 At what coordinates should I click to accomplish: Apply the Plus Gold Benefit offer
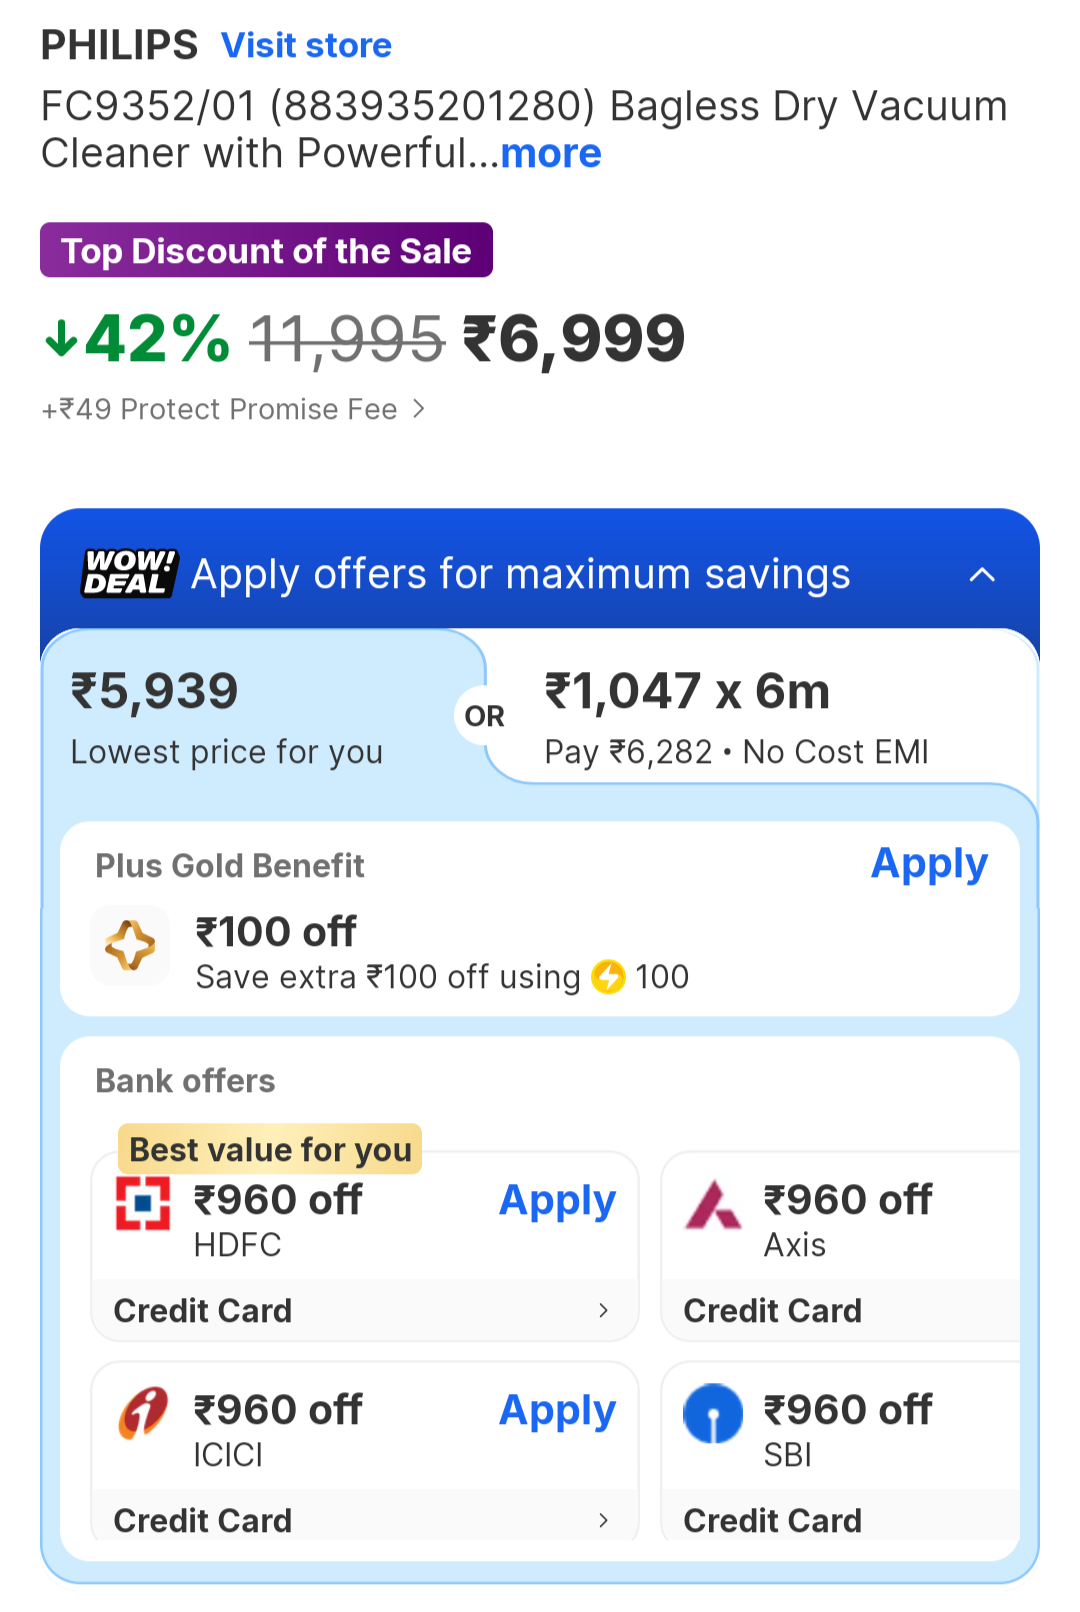[929, 864]
